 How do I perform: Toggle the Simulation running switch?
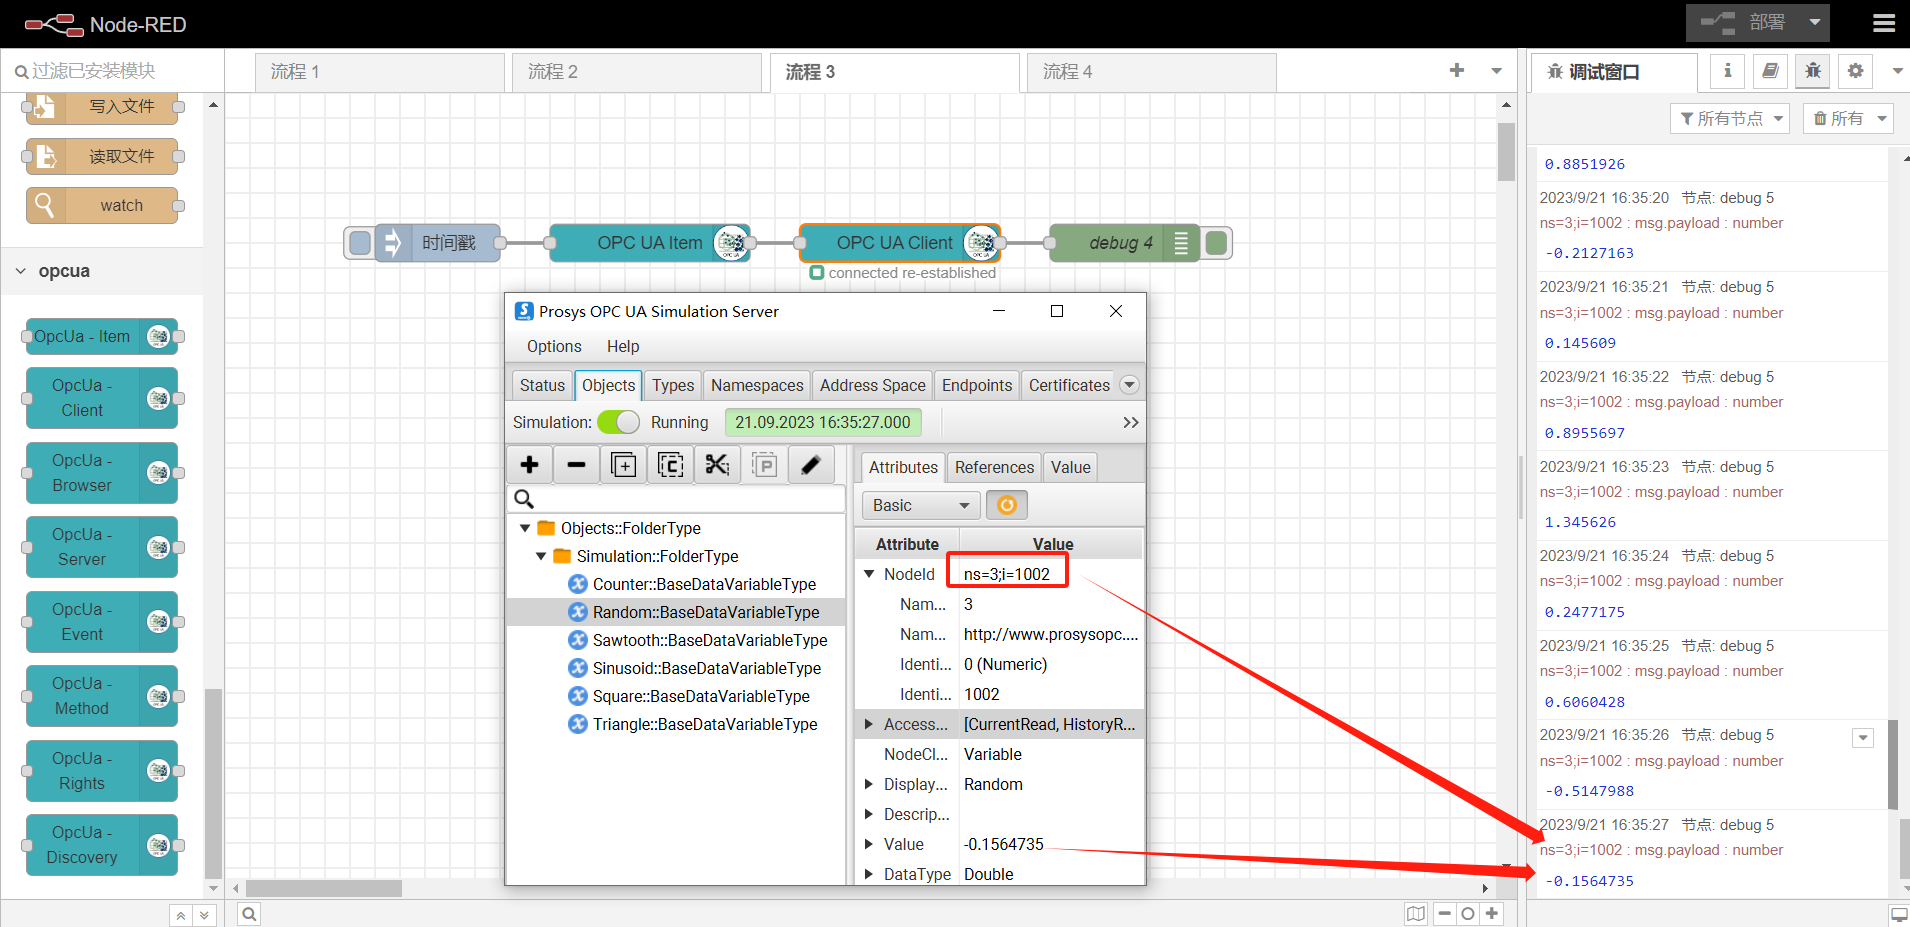[x=618, y=422]
